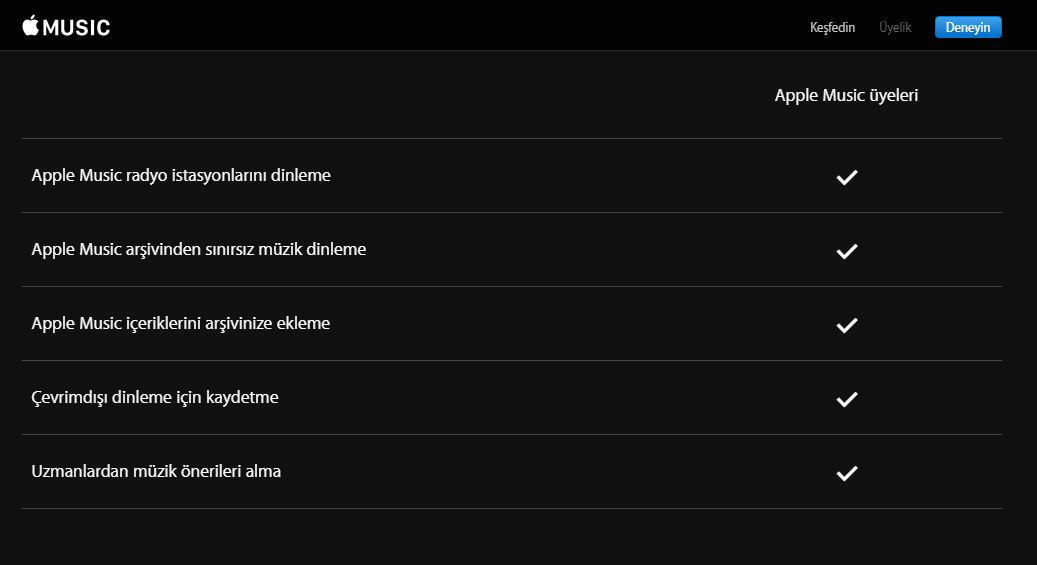Screen dimensions: 1037x565
Task: Select 'Çevrimdışı dinleme için kaydetme' row label
Action: (155, 398)
